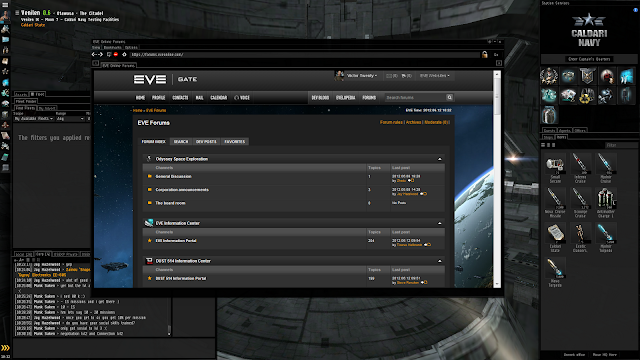Open the Range dropdown set to Any
The width and height of the screenshot is (640, 360).
[x=70, y=119]
